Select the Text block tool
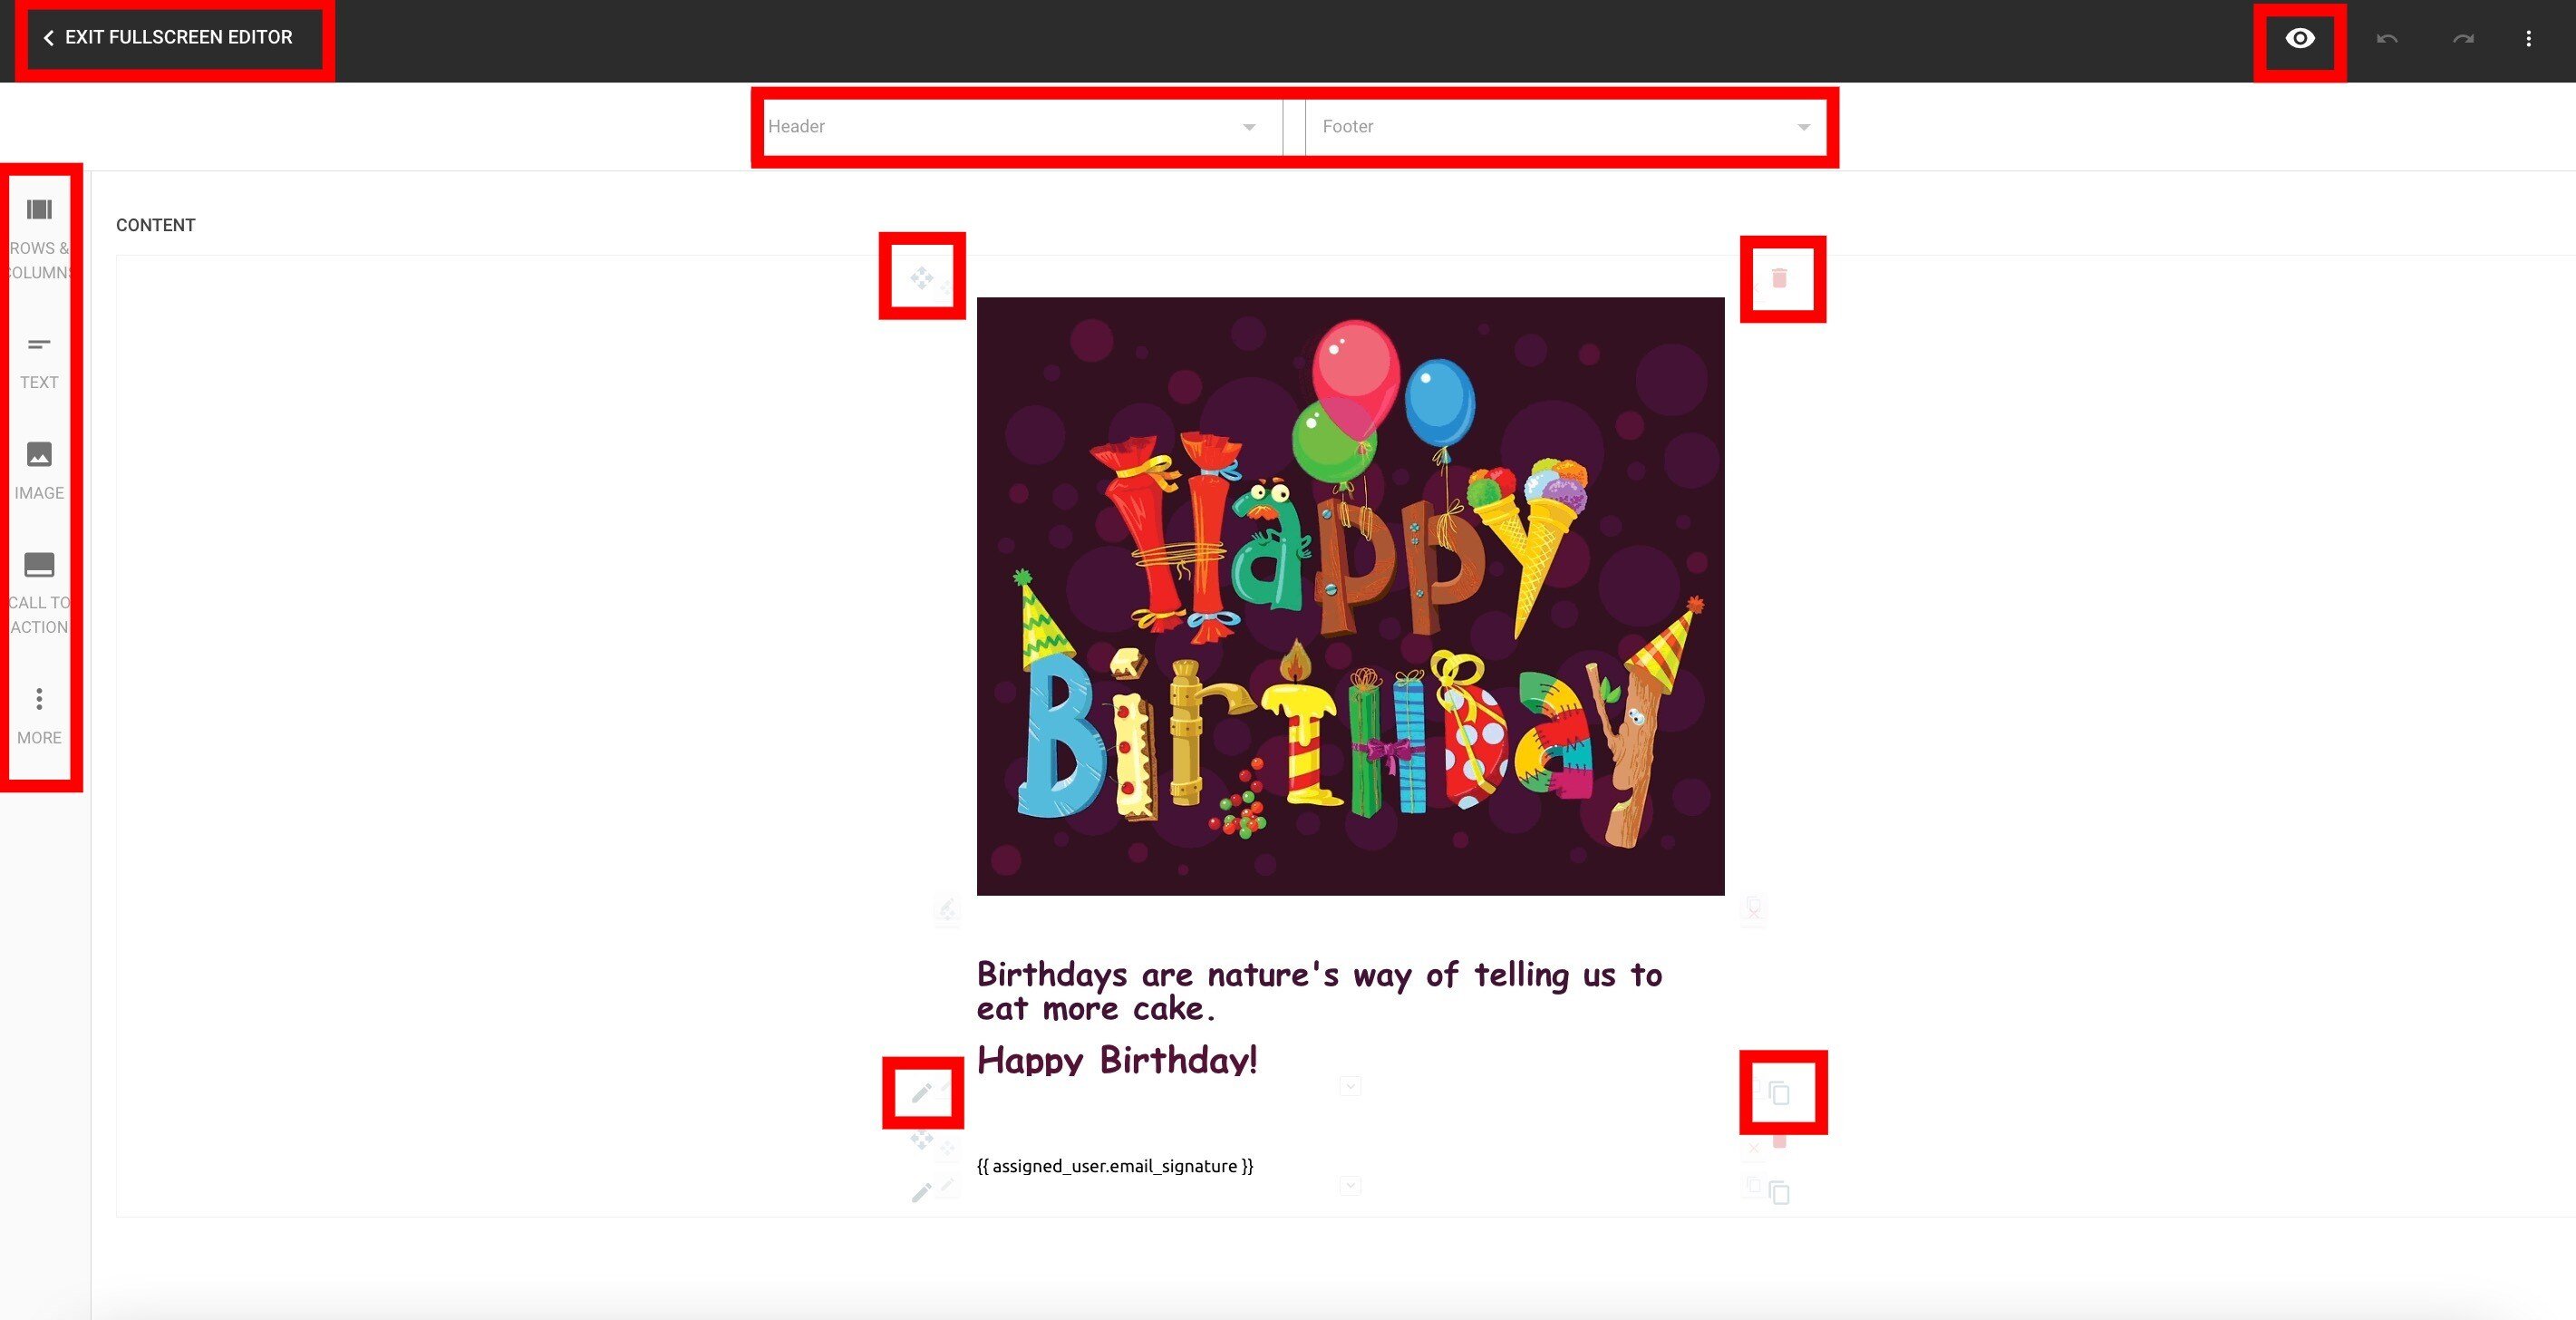2576x1320 pixels. pos(39,363)
